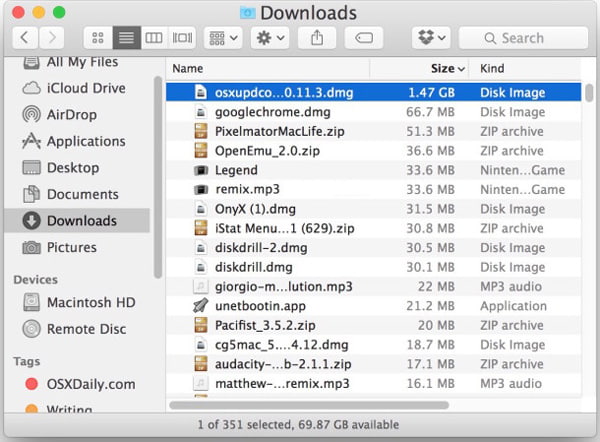Switch to icon view in toolbar

[x=99, y=38]
